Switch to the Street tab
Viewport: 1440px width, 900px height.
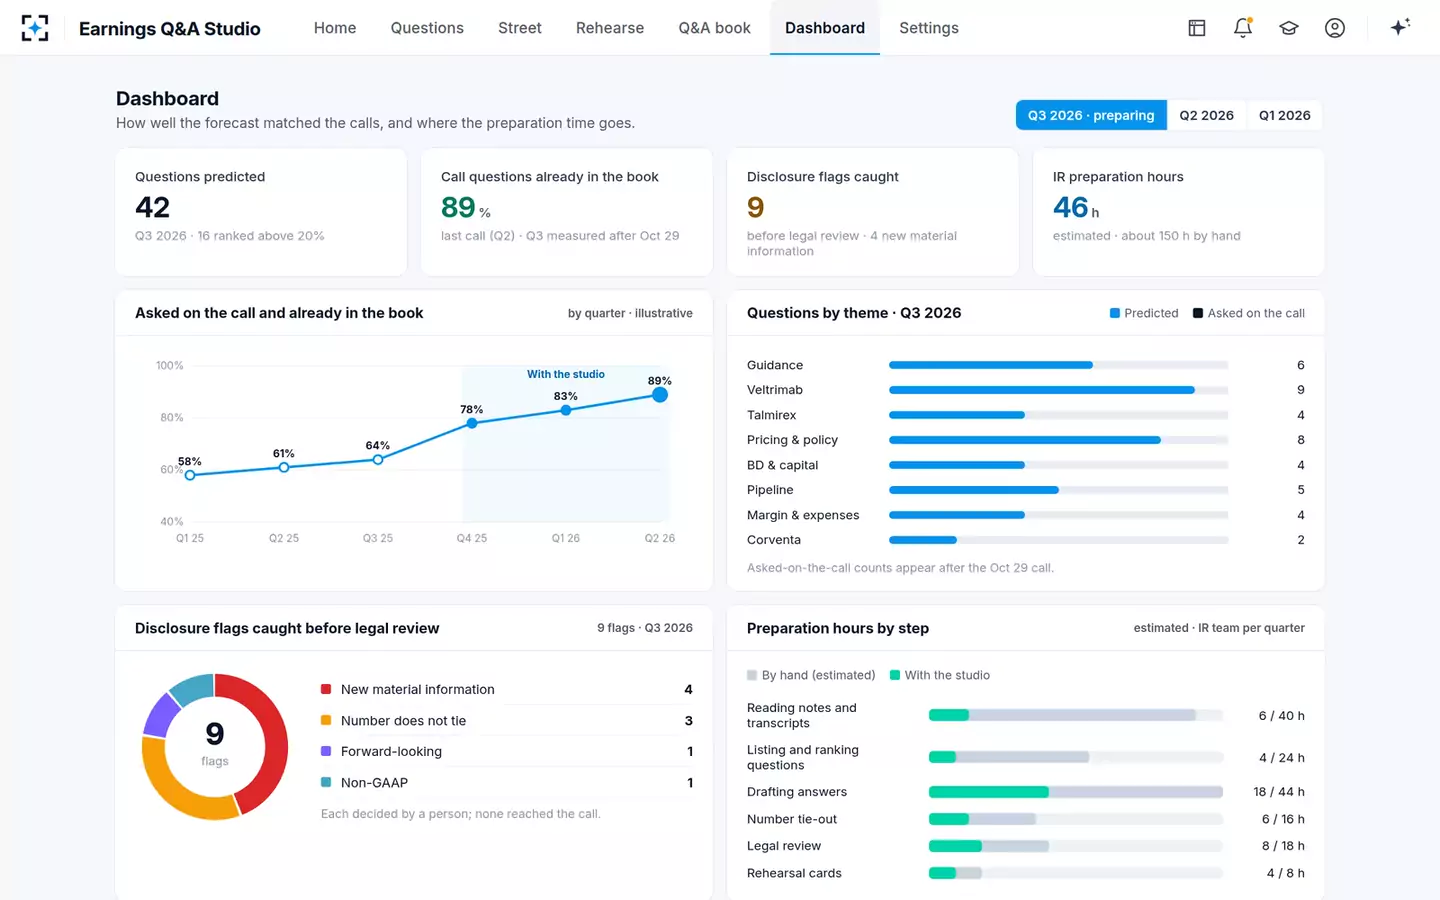point(520,28)
